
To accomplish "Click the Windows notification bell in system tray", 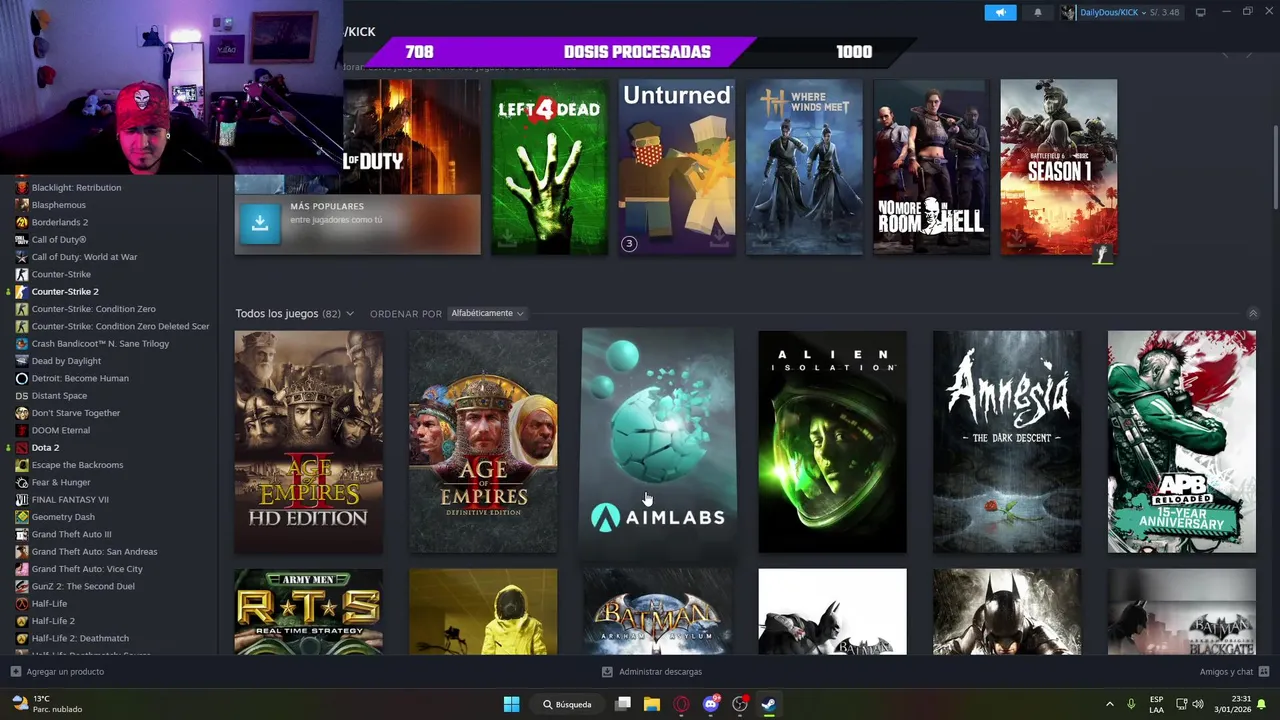I will click(x=1262, y=704).
